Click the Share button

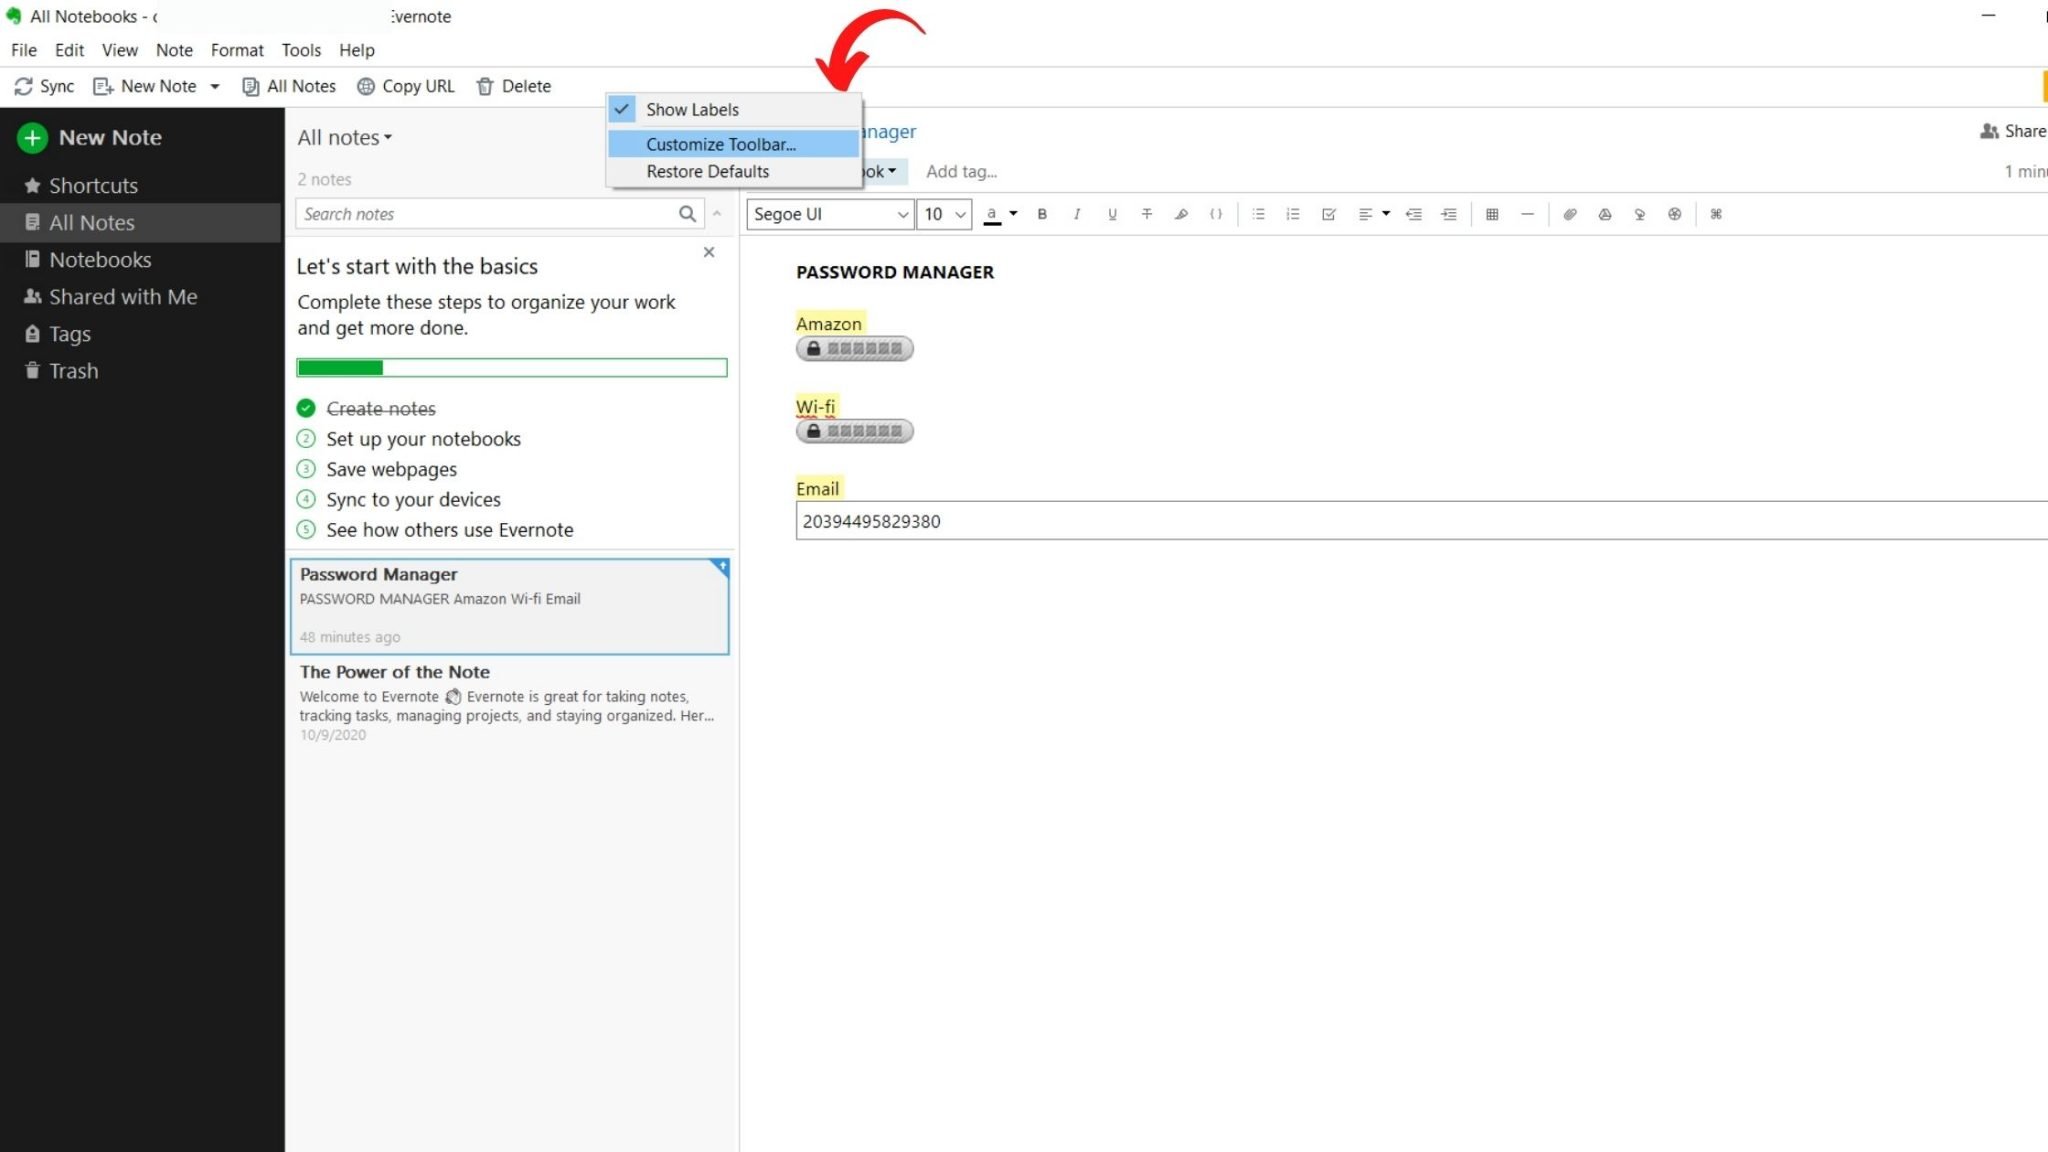tap(2013, 131)
